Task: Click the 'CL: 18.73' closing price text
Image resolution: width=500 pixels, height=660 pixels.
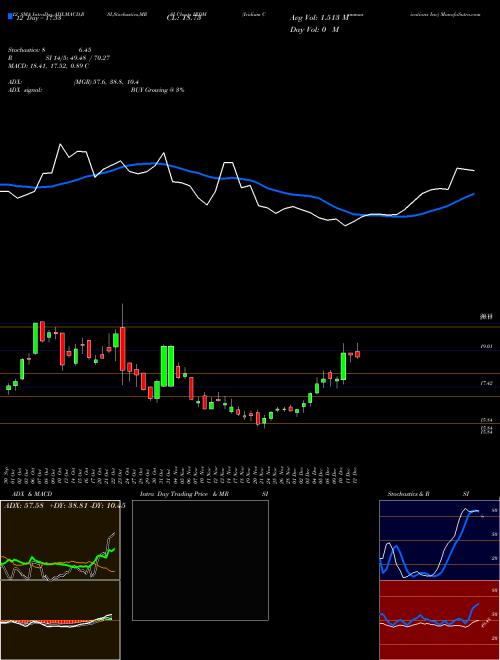Action: click(x=184, y=18)
